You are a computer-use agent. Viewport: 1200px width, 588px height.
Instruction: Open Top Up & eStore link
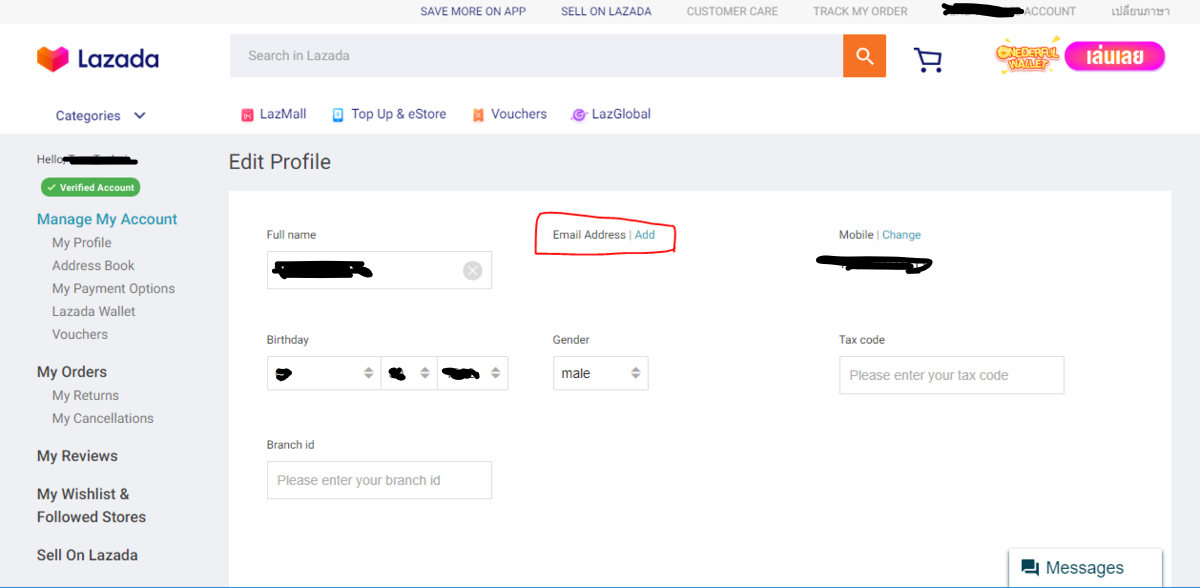[x=399, y=114]
